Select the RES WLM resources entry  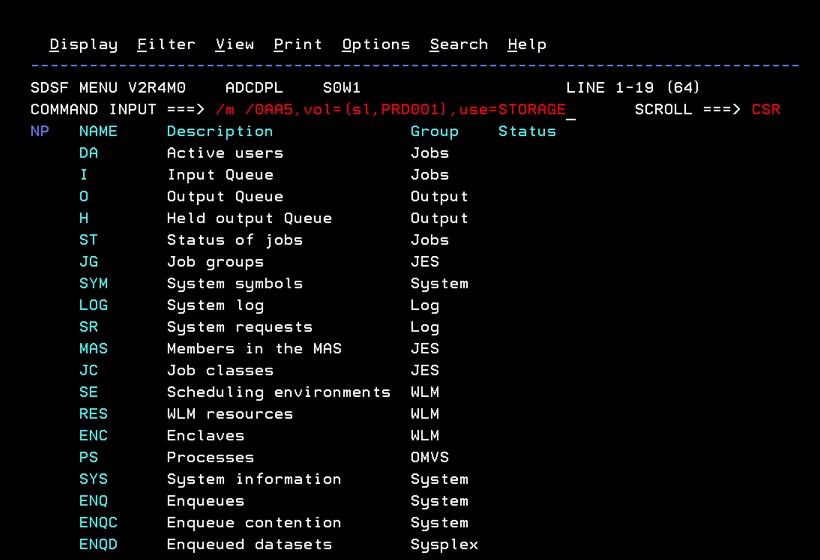[x=94, y=414]
